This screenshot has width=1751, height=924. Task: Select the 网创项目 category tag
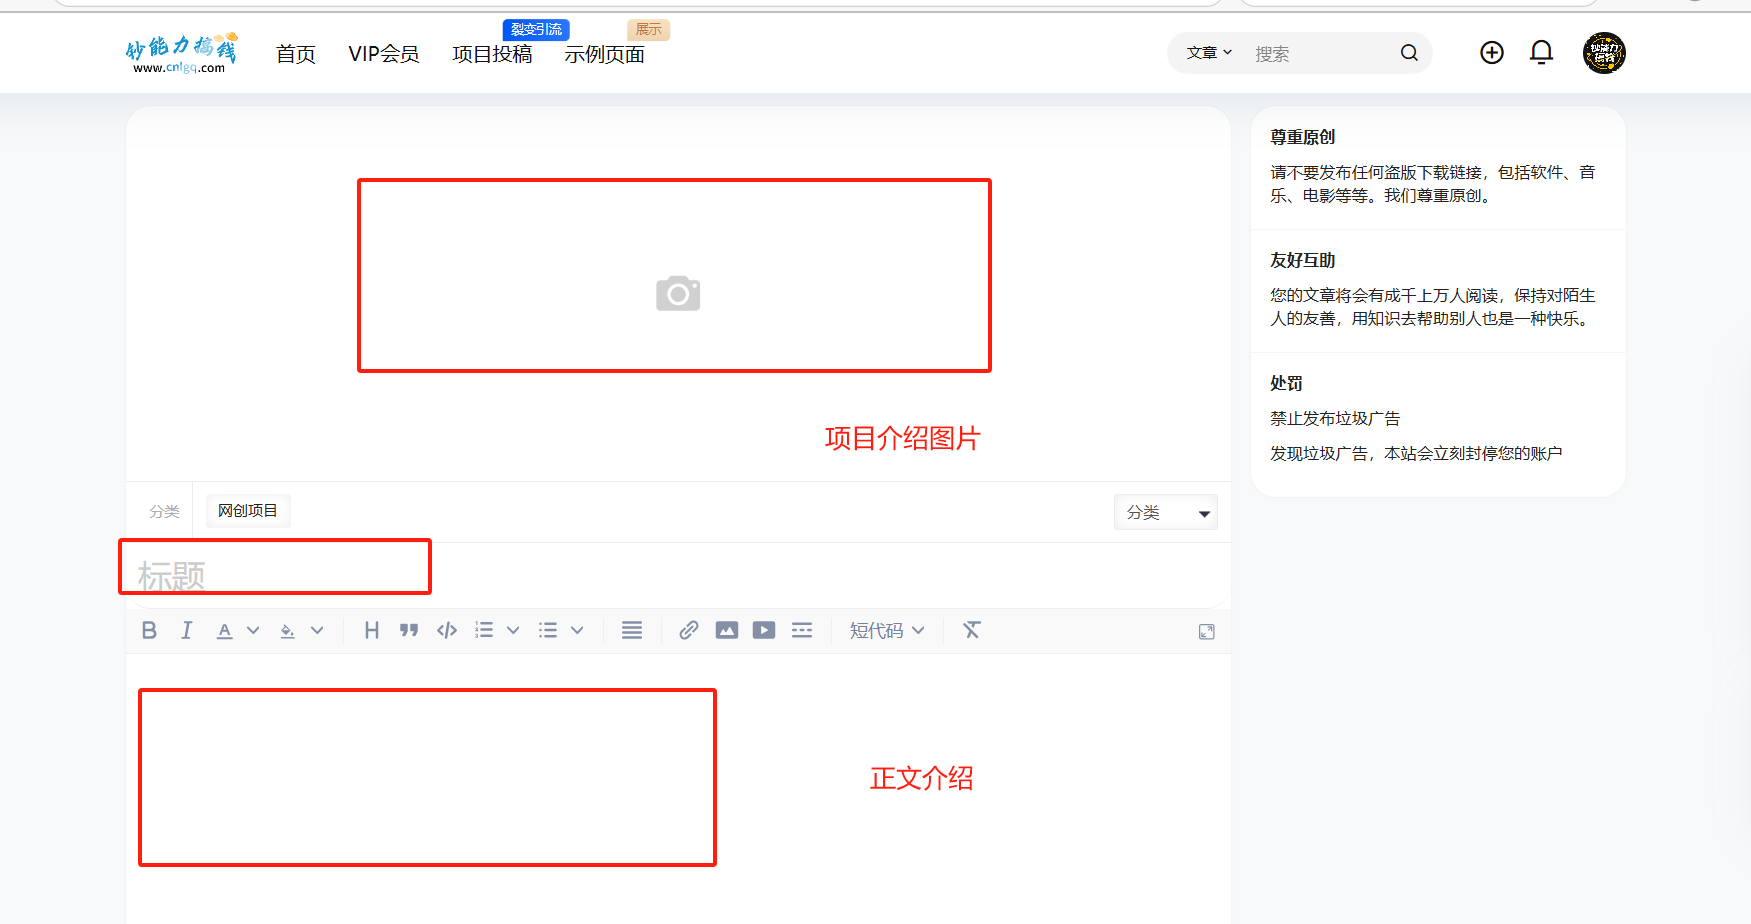[248, 511]
